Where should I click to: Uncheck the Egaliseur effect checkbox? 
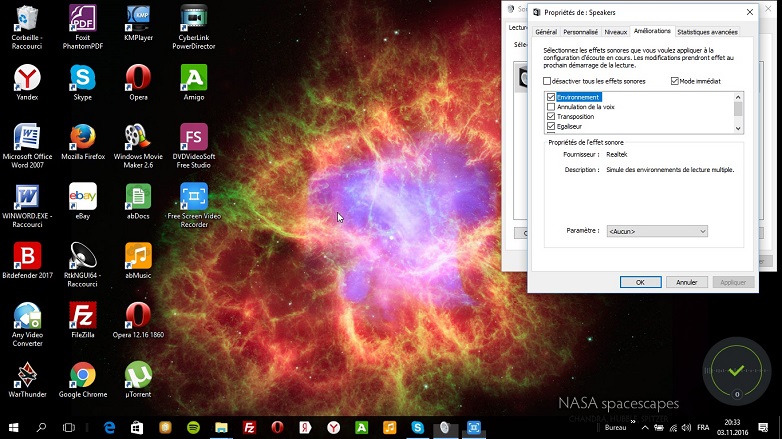tap(551, 126)
